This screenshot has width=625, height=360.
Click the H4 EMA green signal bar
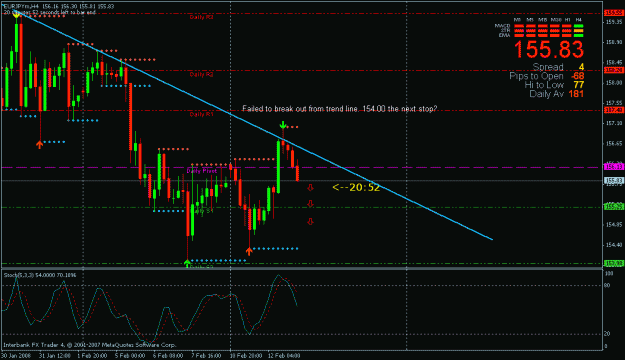coord(578,35)
